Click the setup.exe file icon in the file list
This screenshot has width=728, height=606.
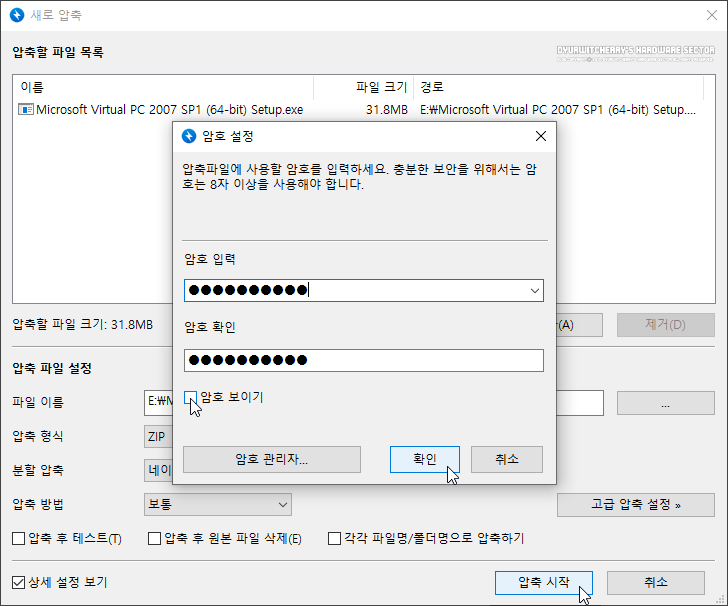pyautogui.click(x=26, y=110)
